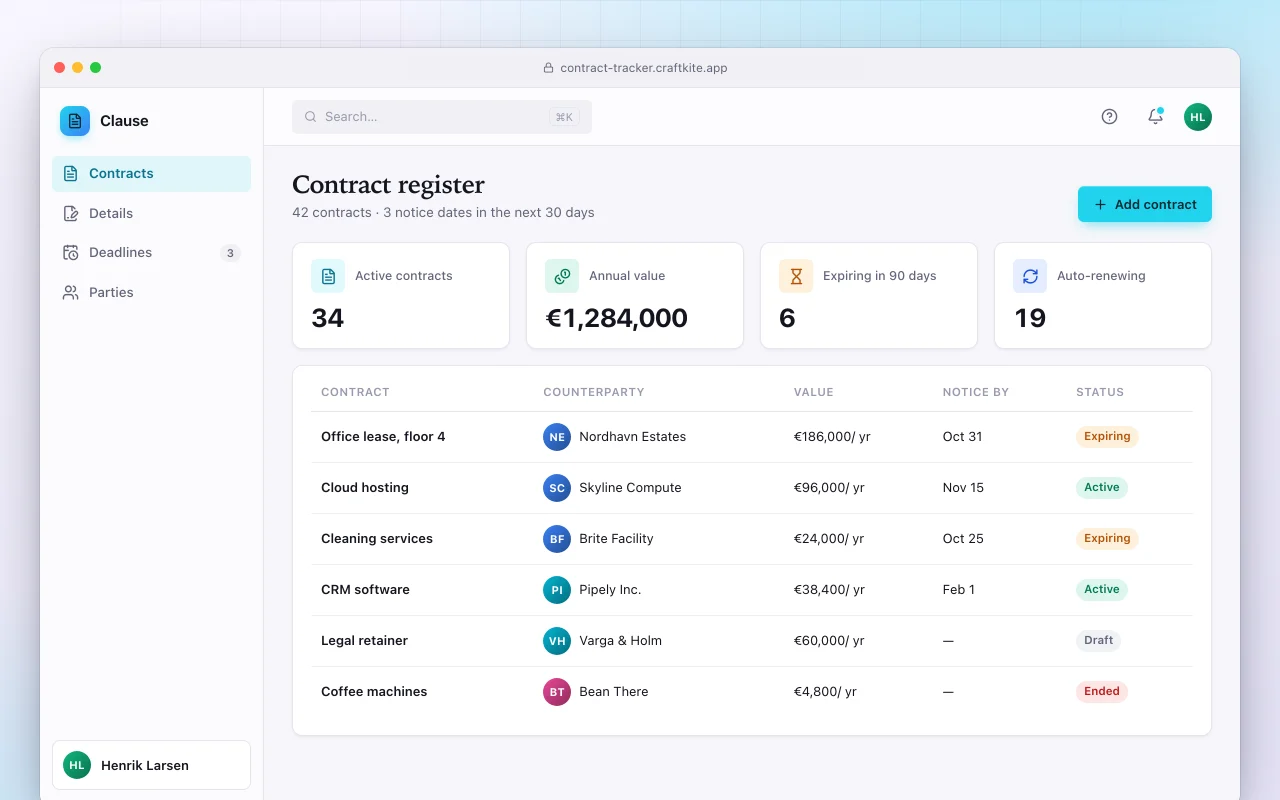Viewport: 1280px width, 800px height.
Task: Click the €186,000/ yr value
Action: coord(832,437)
